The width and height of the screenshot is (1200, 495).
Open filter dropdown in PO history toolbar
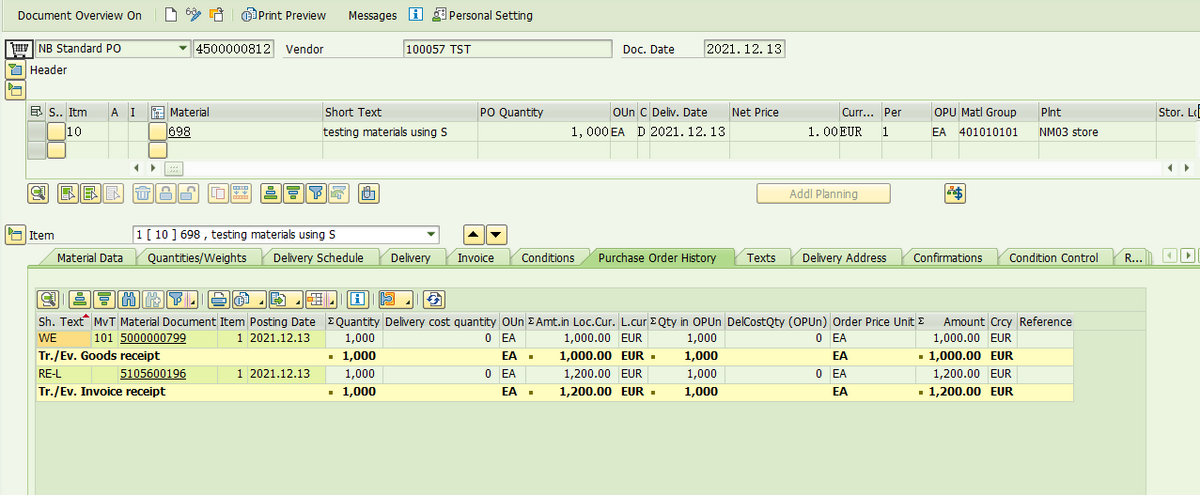tap(182, 298)
